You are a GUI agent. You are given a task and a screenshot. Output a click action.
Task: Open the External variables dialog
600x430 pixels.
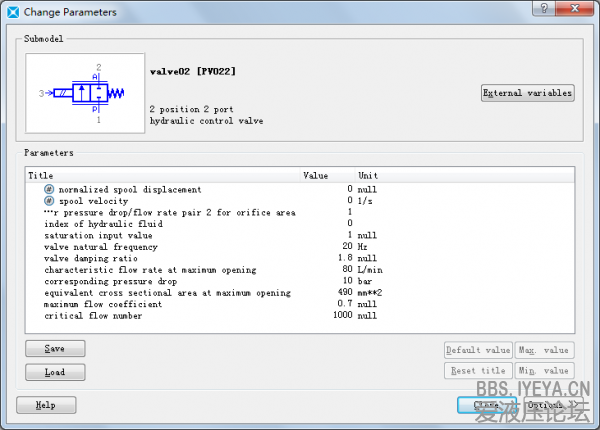coord(528,93)
